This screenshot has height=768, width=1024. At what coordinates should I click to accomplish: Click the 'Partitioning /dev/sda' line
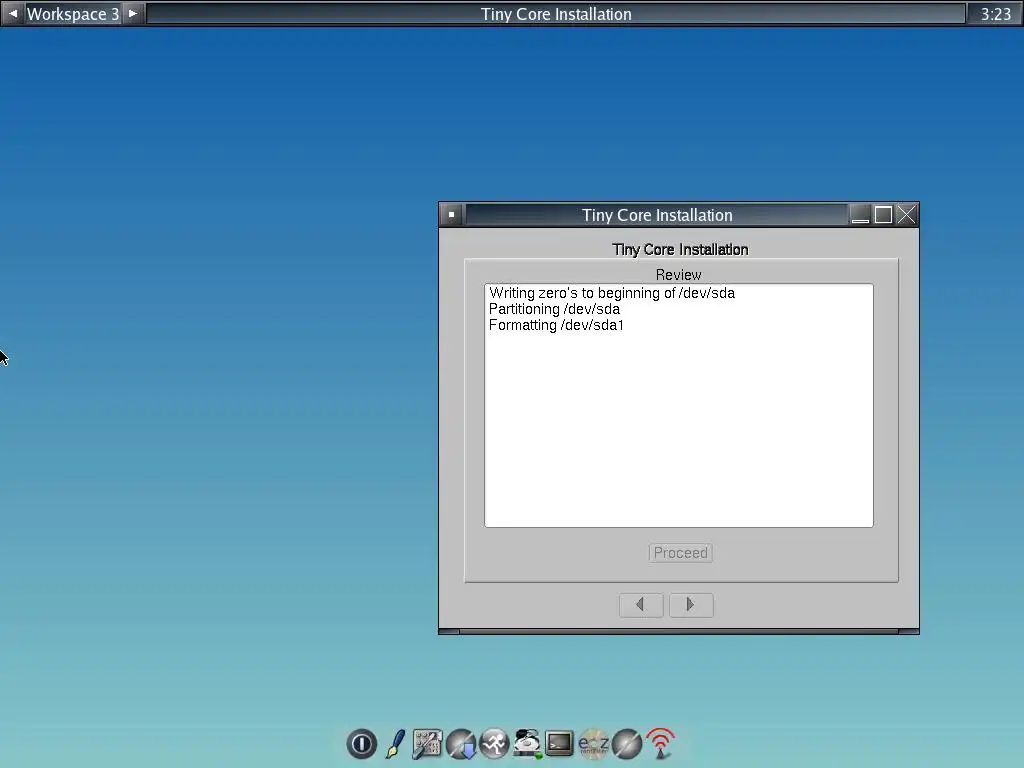554,309
